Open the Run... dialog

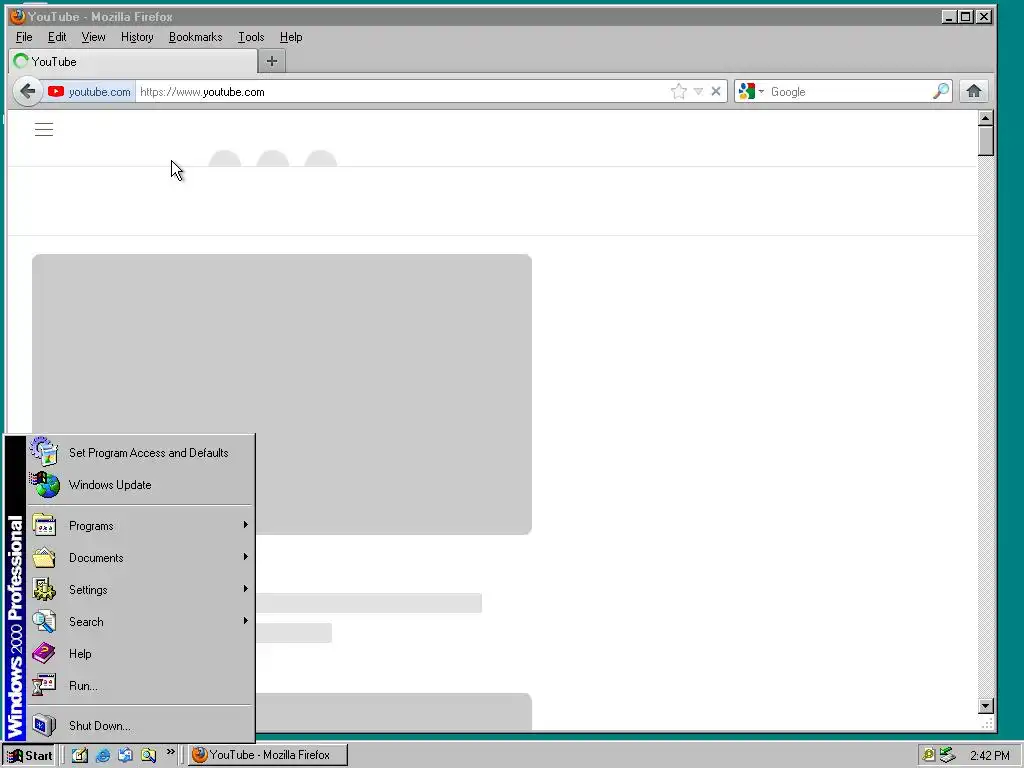coord(140,686)
